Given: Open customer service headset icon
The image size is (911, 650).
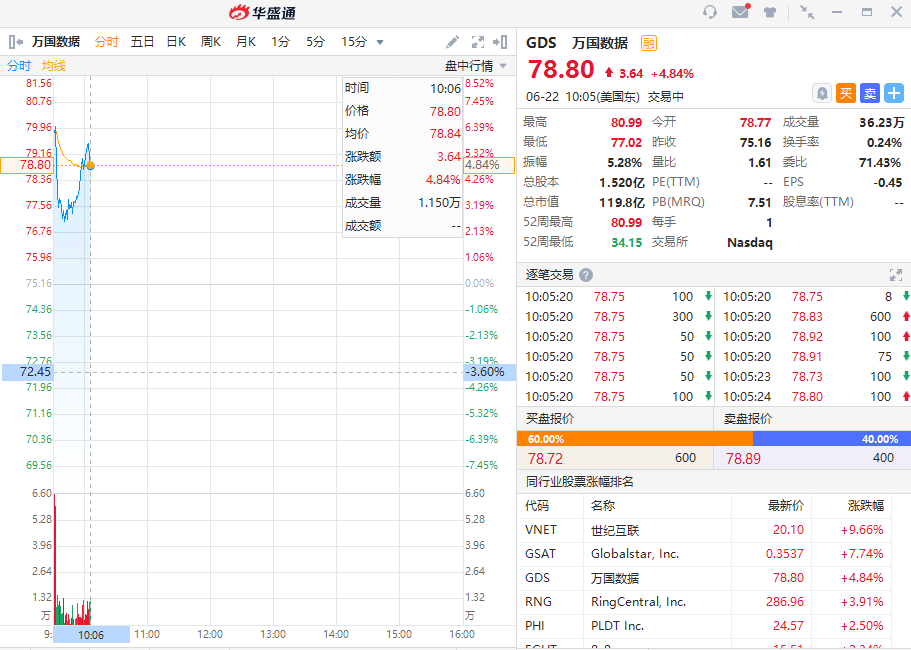Looking at the screenshot, I should pos(710,12).
